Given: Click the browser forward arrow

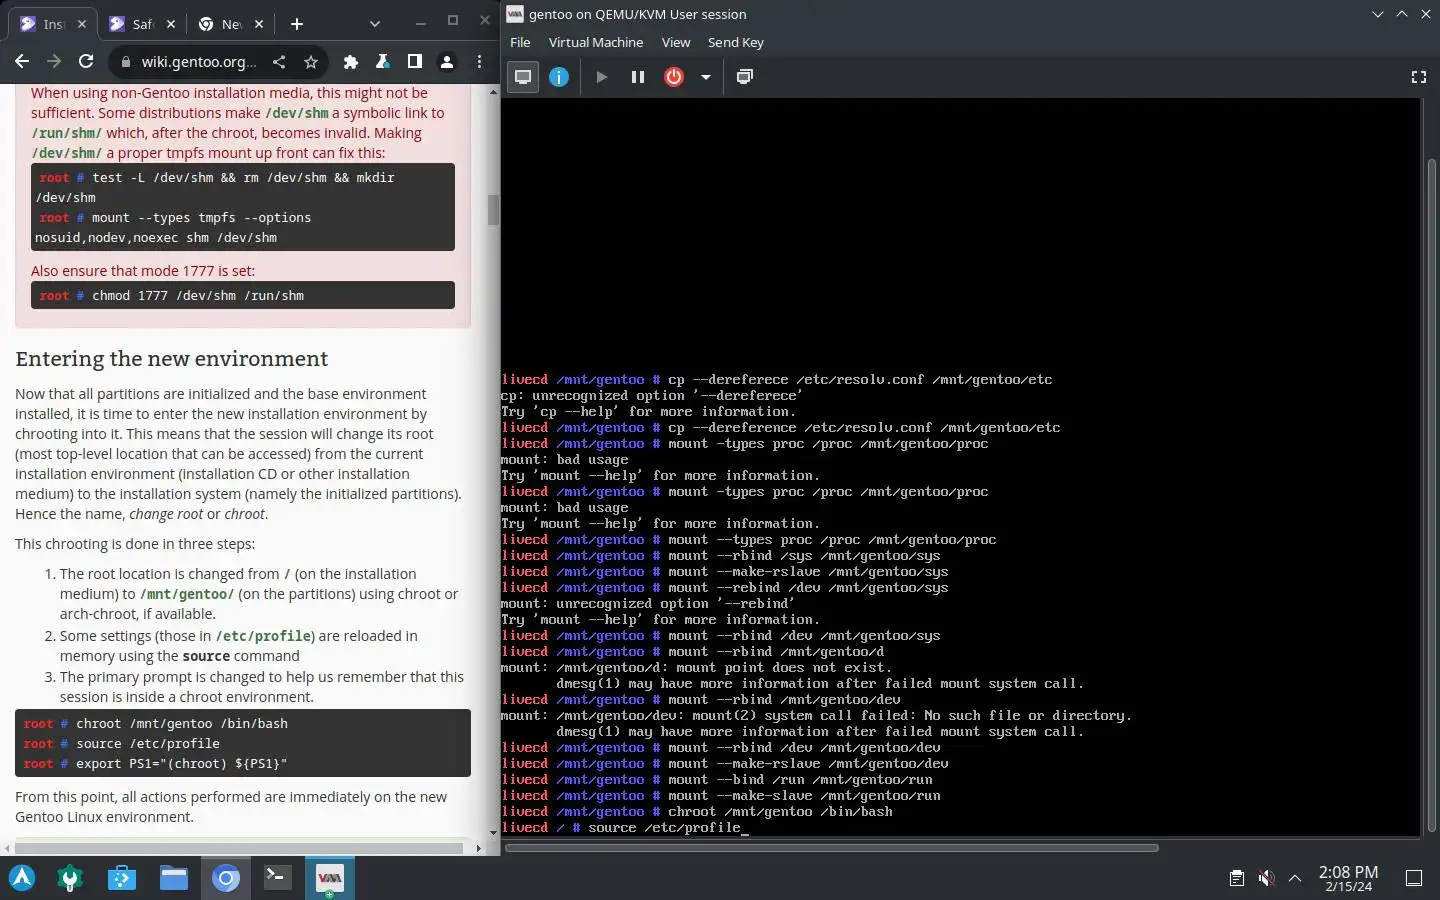Looking at the screenshot, I should click(x=54, y=62).
